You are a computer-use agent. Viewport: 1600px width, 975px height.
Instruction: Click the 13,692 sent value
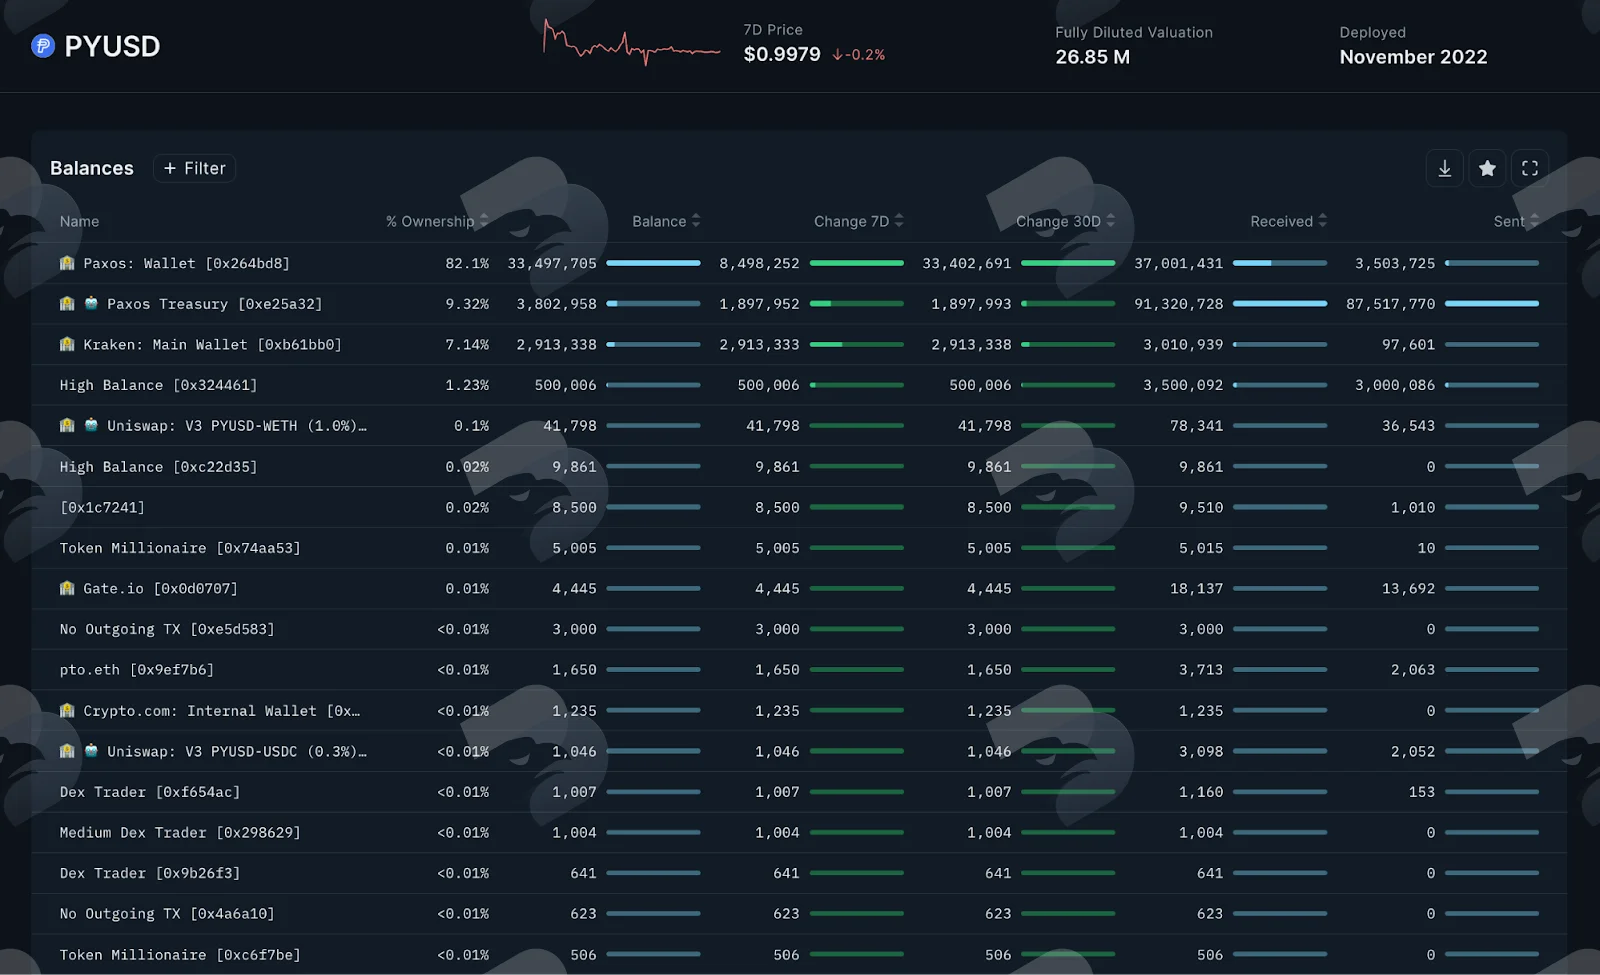click(x=1409, y=589)
